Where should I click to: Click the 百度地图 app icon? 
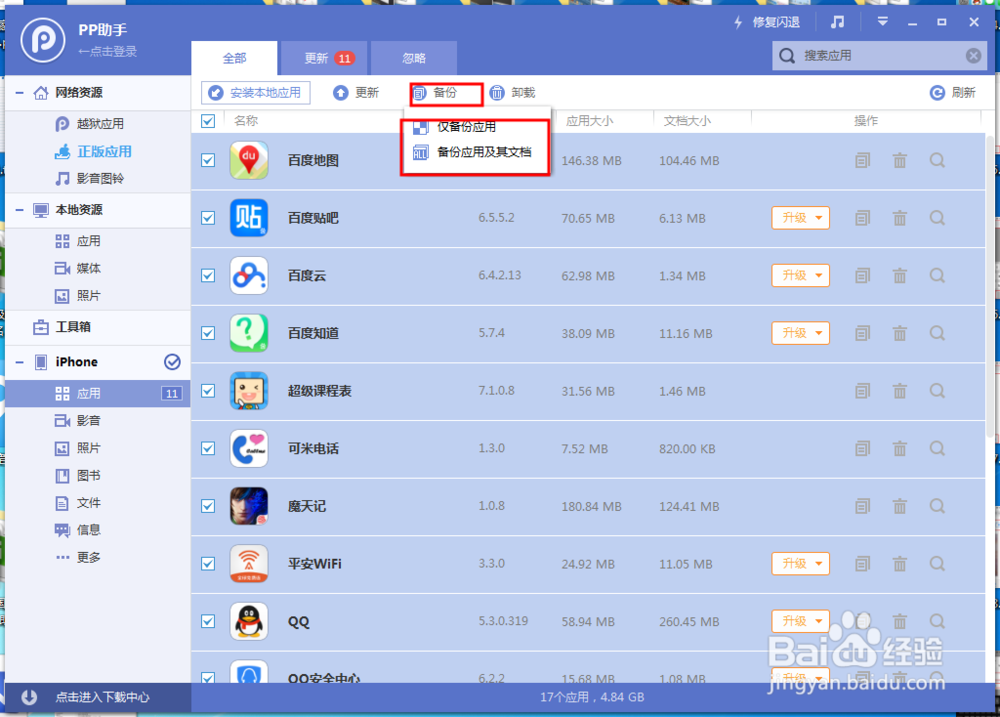249,161
